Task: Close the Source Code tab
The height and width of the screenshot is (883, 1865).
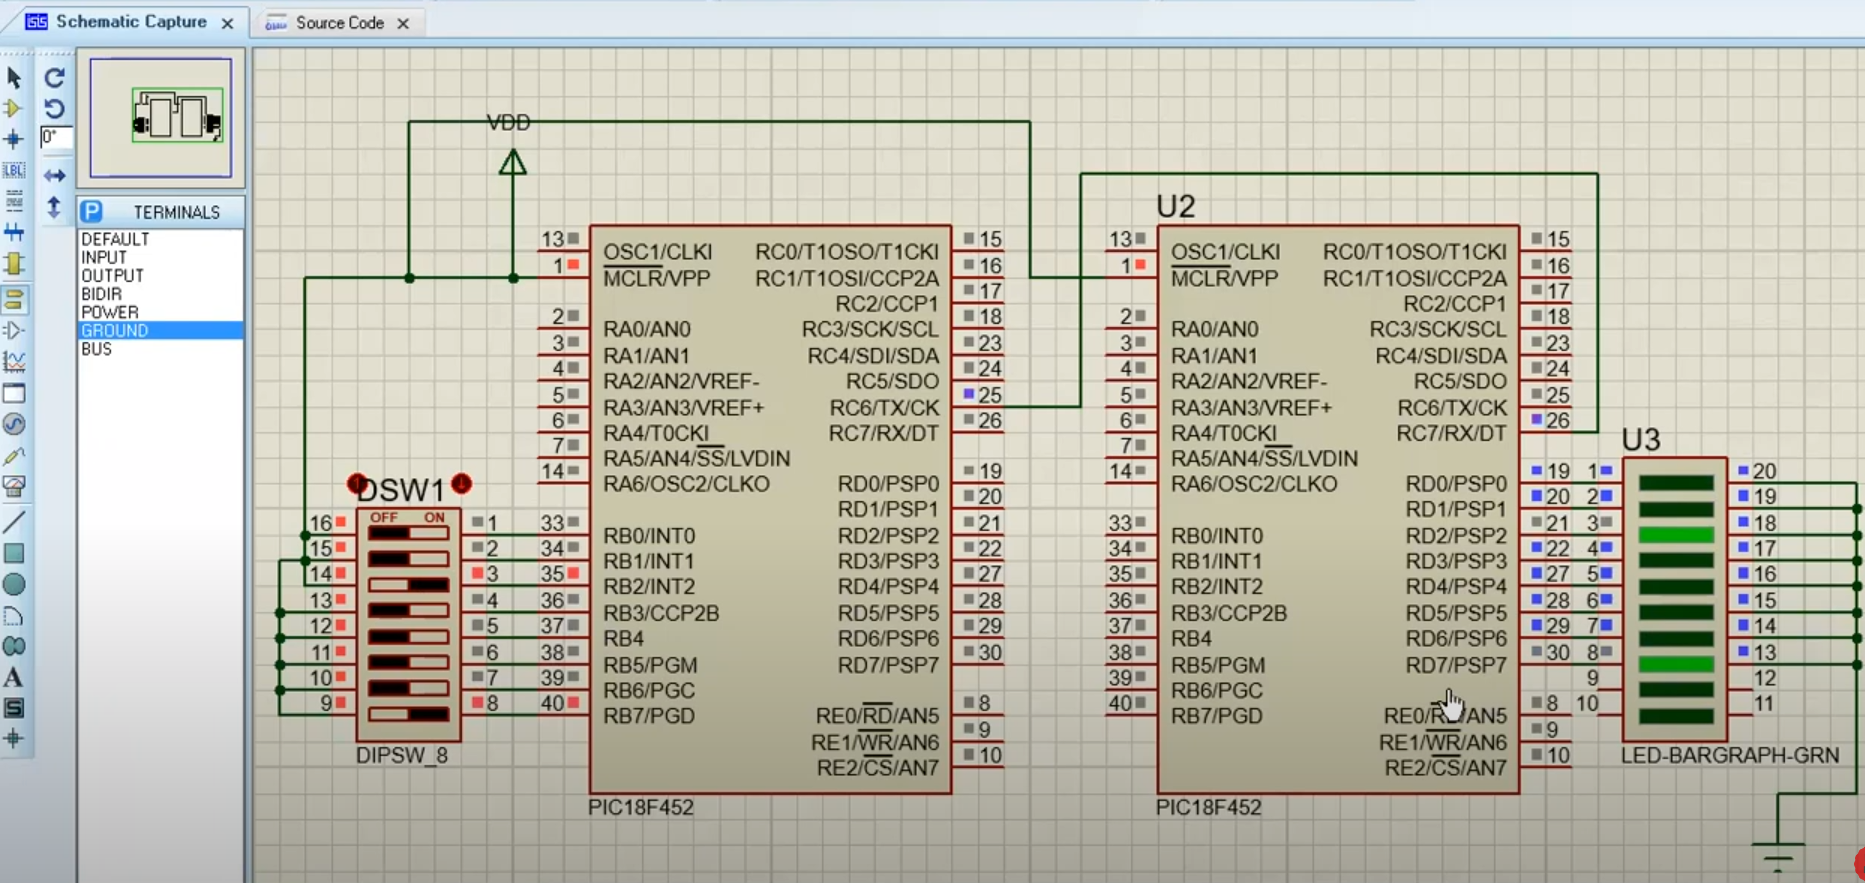Action: pos(403,23)
